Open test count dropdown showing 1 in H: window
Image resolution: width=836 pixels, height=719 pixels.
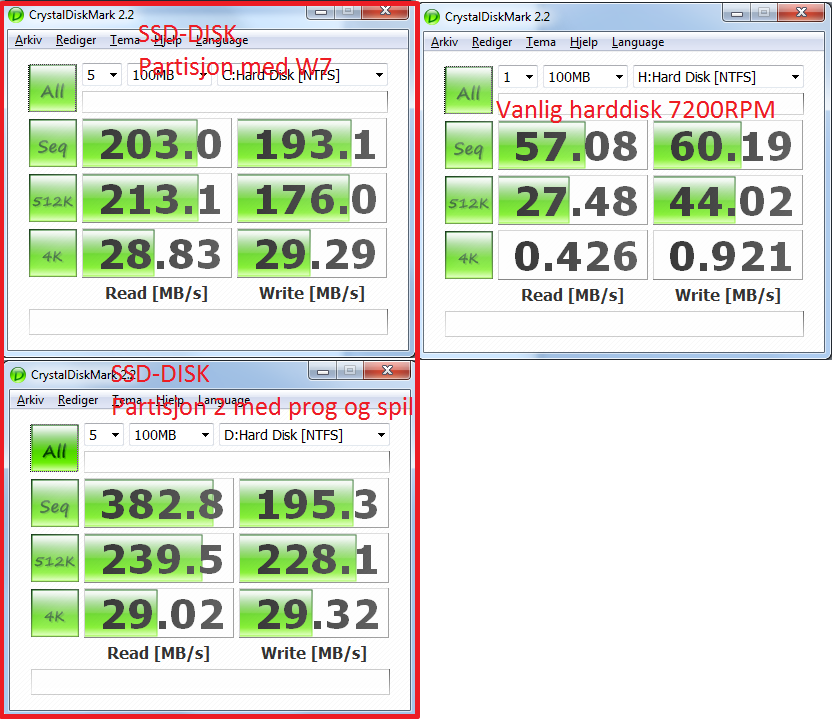[x=518, y=77]
